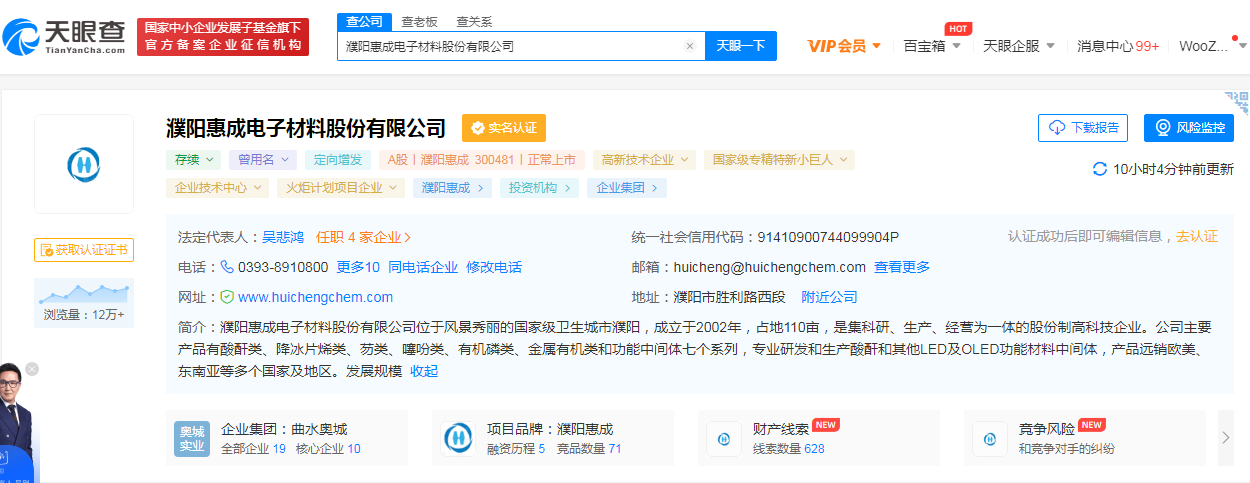Click the 国家中小企业发展子基金旗下 banner
This screenshot has width=1250, height=483.
point(223,36)
